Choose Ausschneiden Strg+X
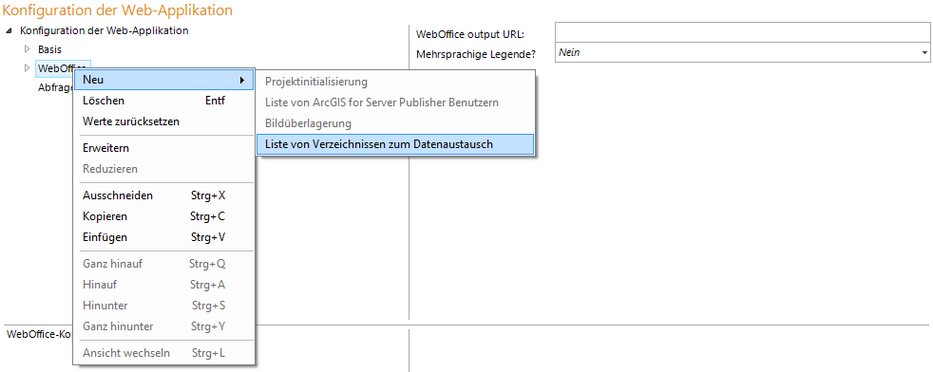The height and width of the screenshot is (372, 933). point(164,195)
